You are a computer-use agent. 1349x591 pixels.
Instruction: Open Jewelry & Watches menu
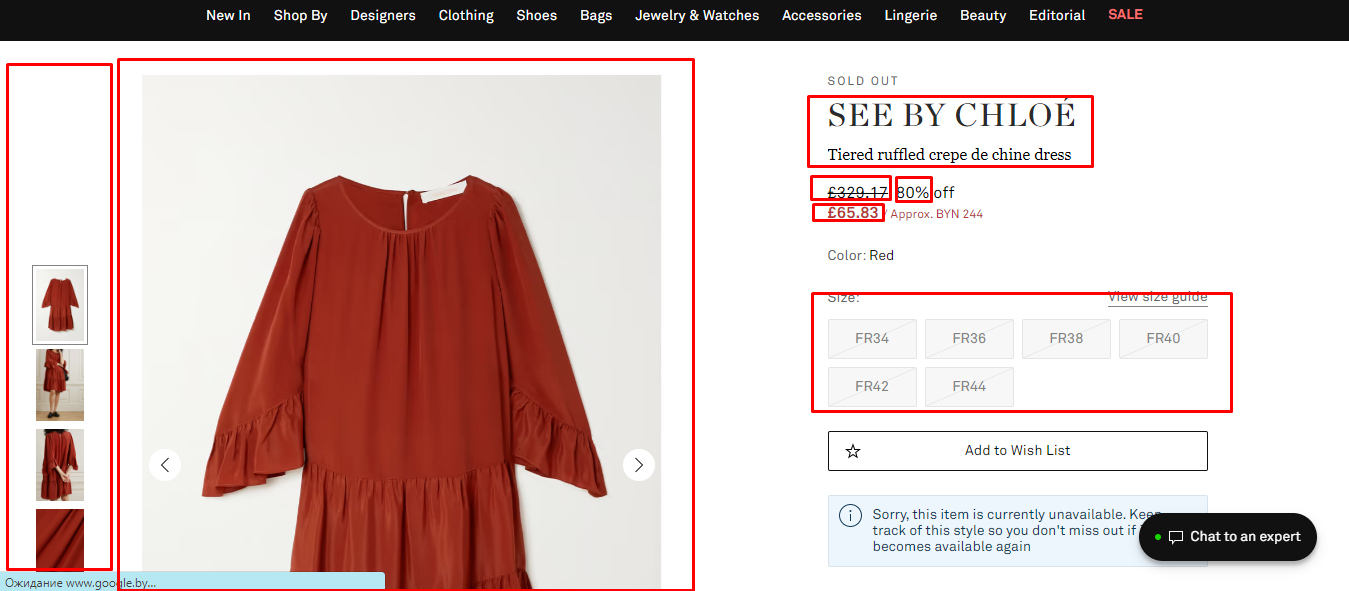(697, 15)
